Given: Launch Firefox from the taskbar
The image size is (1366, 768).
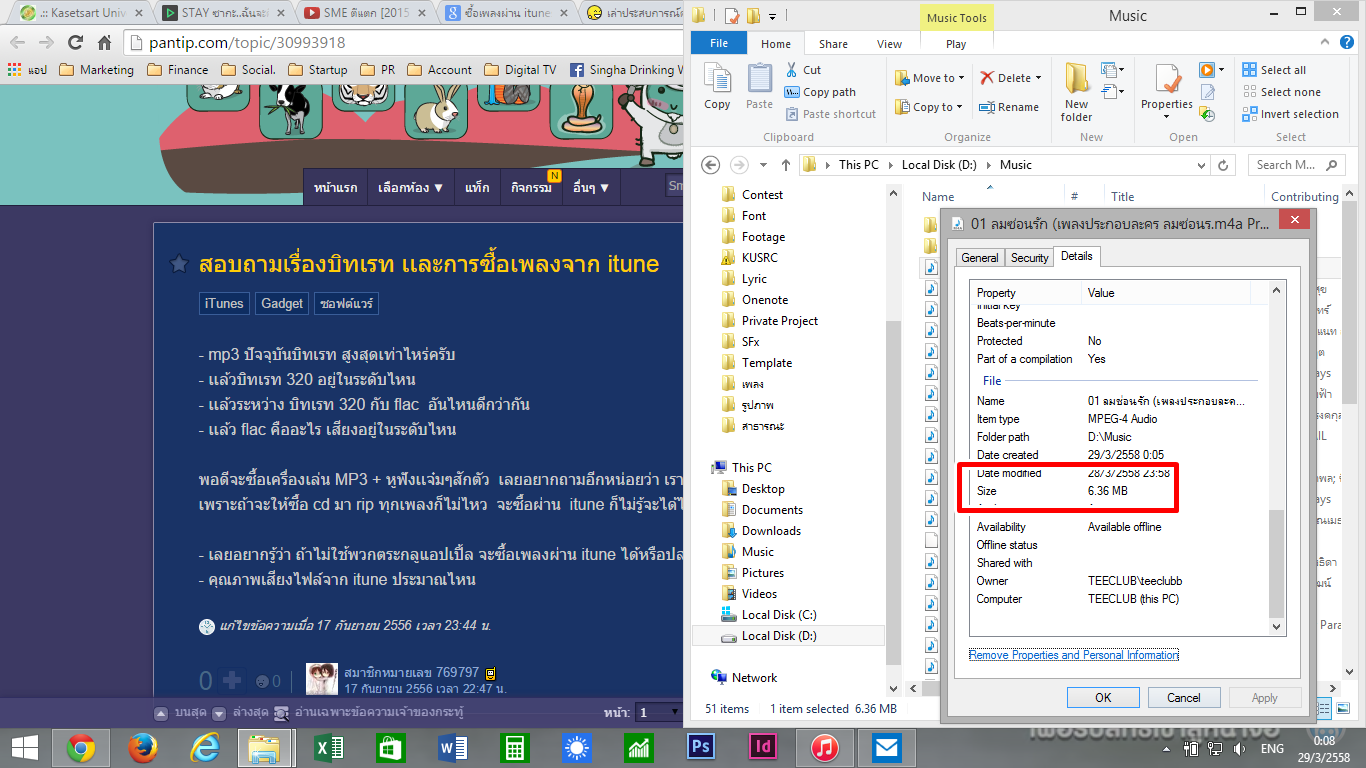Looking at the screenshot, I should coord(143,747).
